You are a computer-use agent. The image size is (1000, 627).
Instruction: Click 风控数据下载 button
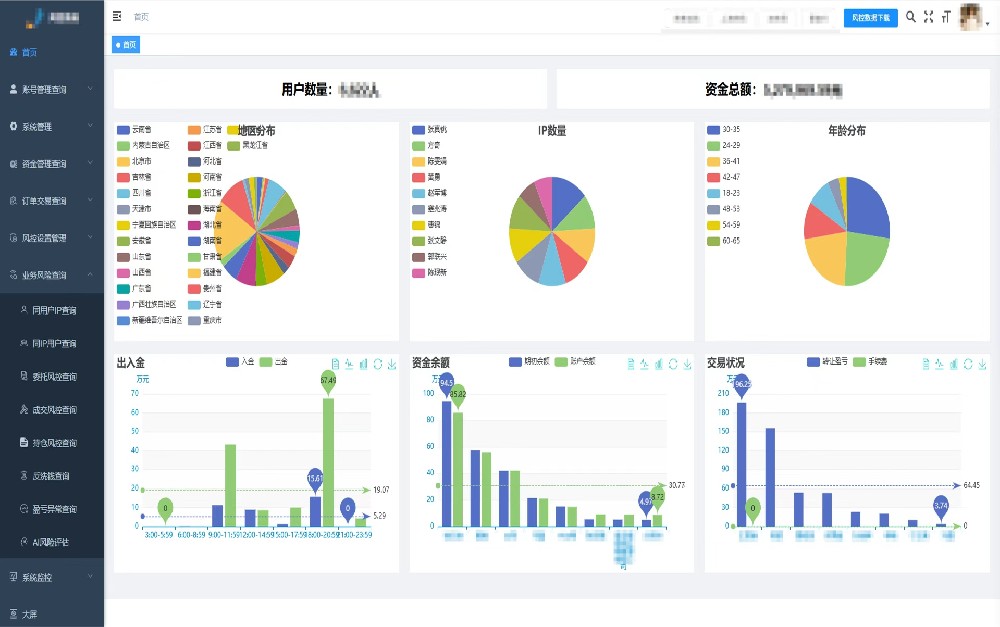[870, 18]
